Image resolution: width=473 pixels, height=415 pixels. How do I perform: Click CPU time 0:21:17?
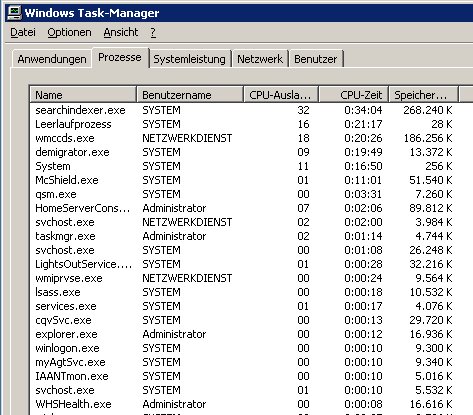tap(363, 124)
